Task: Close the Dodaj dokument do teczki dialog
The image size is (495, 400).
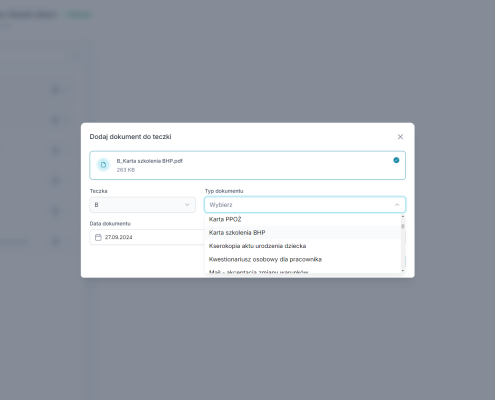Action: (x=400, y=137)
